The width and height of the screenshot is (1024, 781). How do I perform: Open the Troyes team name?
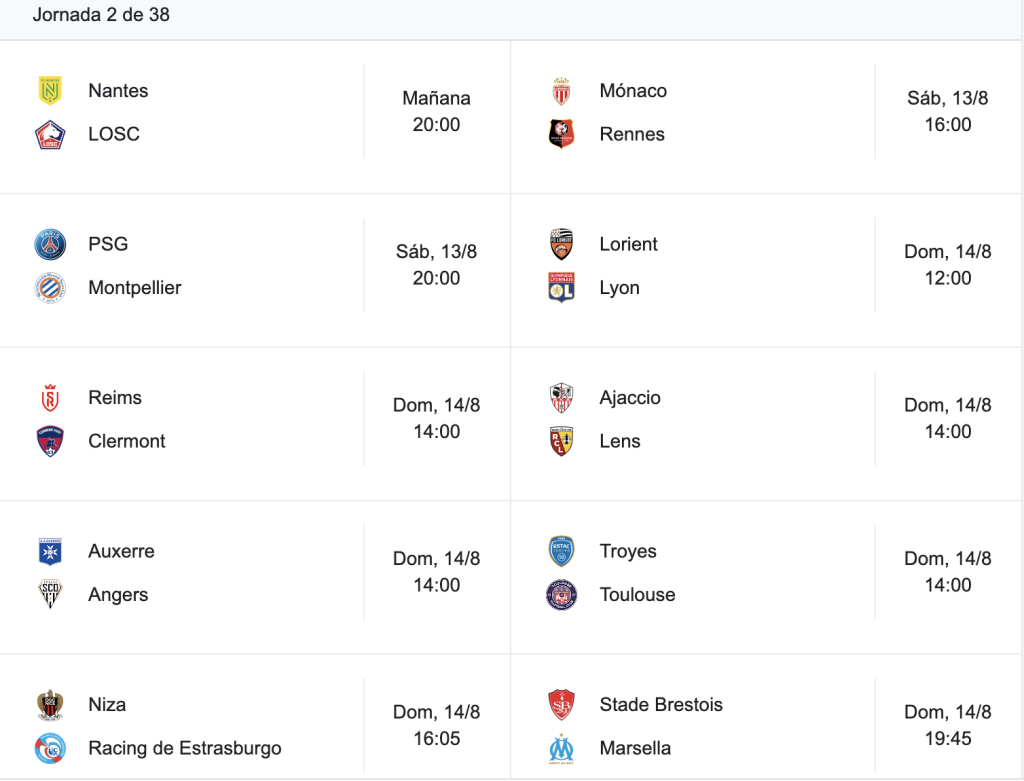pyautogui.click(x=628, y=551)
